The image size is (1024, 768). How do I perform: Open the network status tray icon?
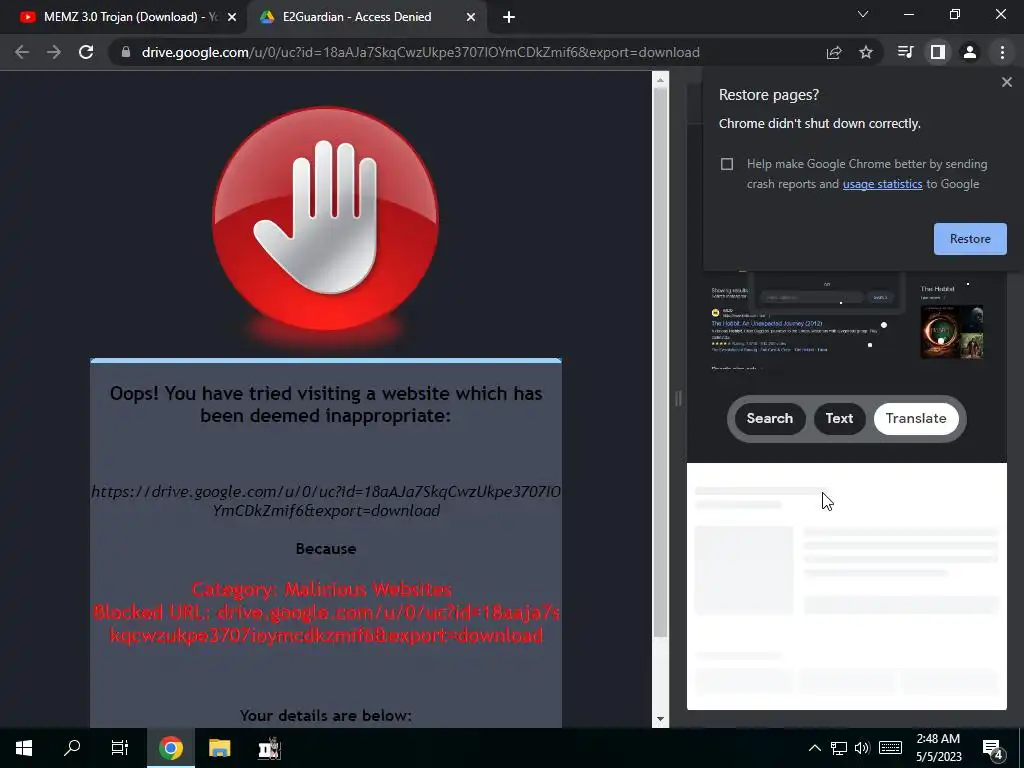(x=839, y=748)
